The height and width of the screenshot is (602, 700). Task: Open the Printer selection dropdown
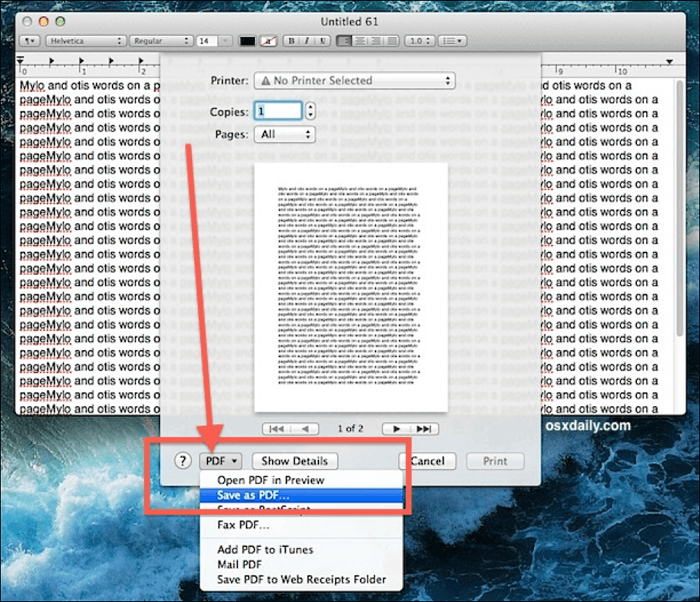pyautogui.click(x=355, y=81)
